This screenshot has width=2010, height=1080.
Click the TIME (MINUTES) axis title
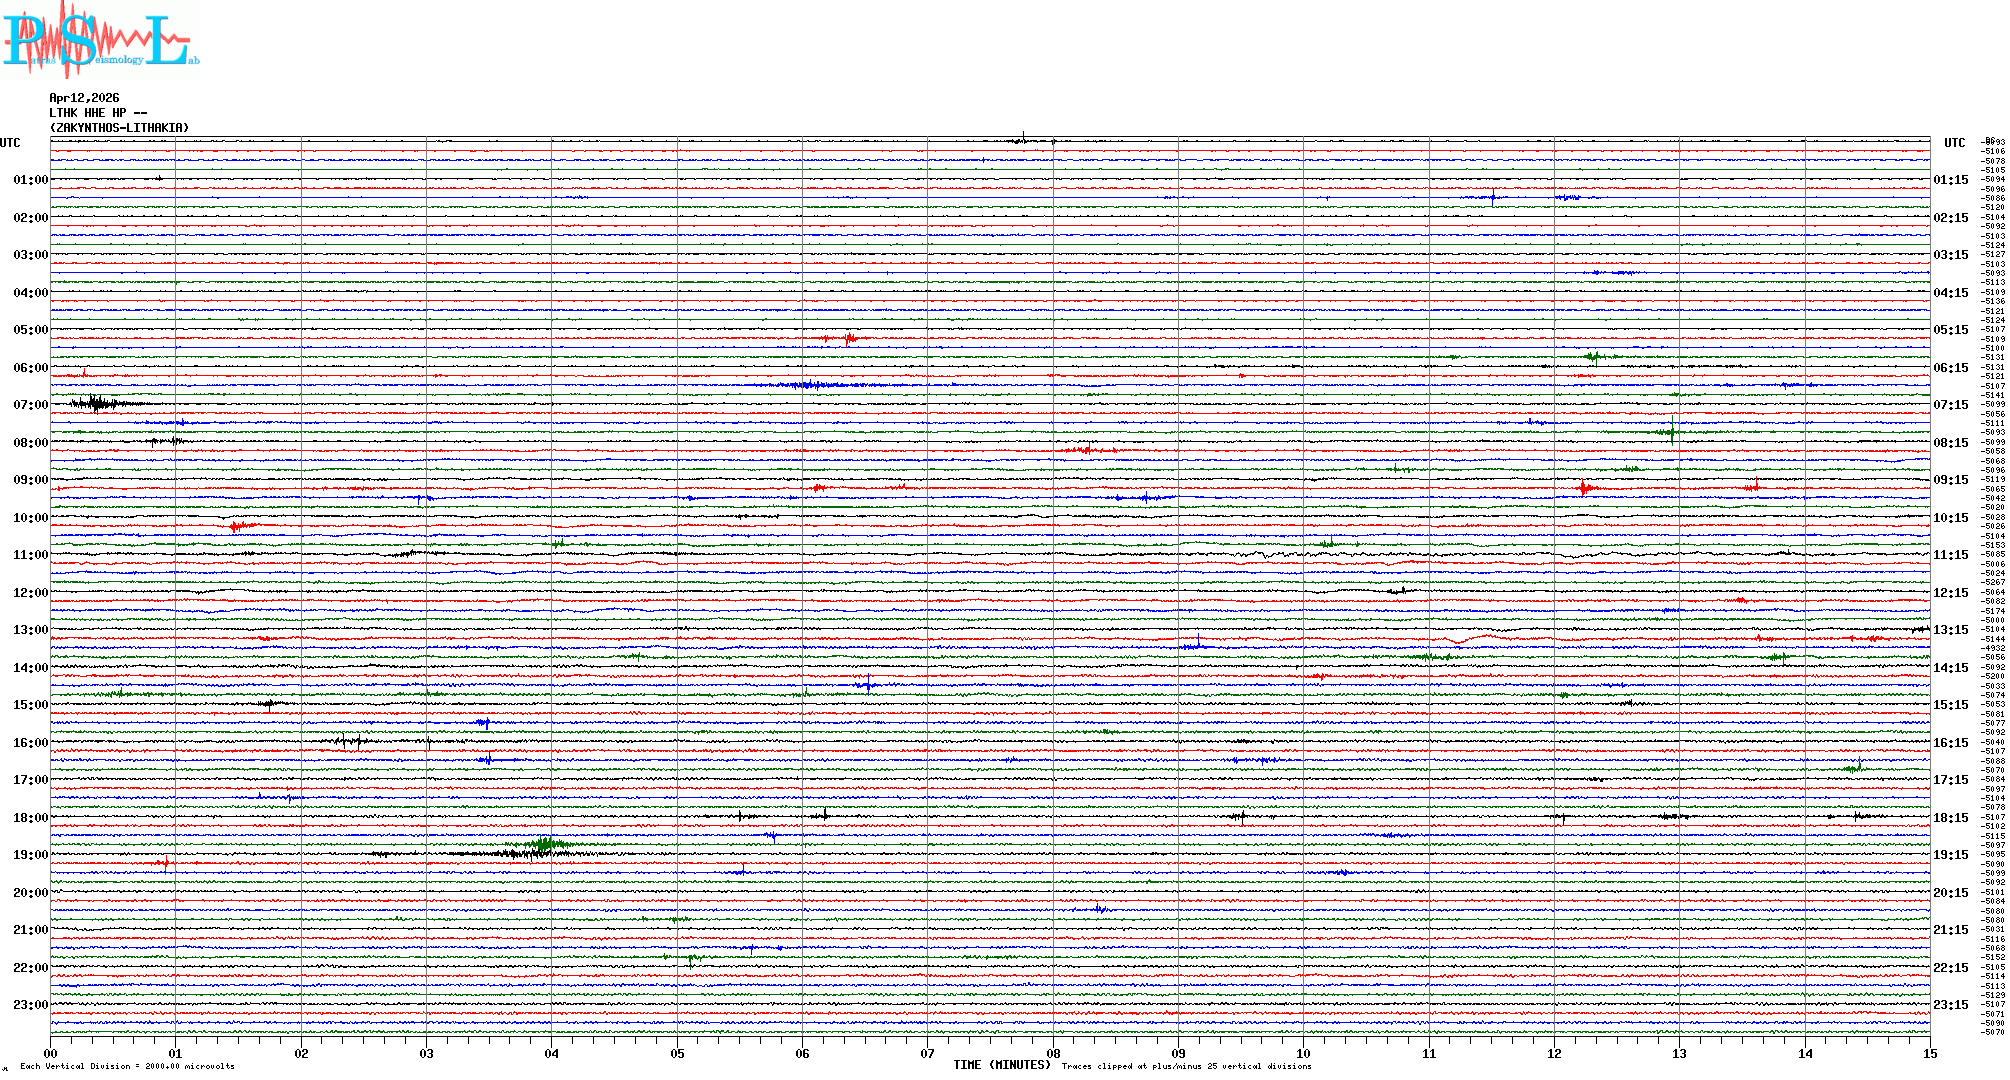[1001, 1065]
